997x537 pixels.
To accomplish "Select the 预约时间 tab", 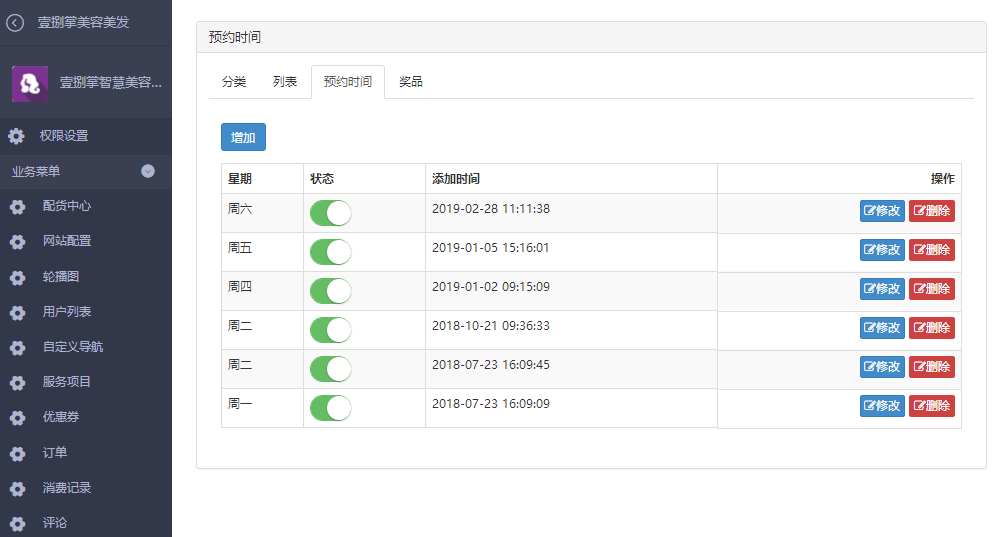I will (348, 82).
